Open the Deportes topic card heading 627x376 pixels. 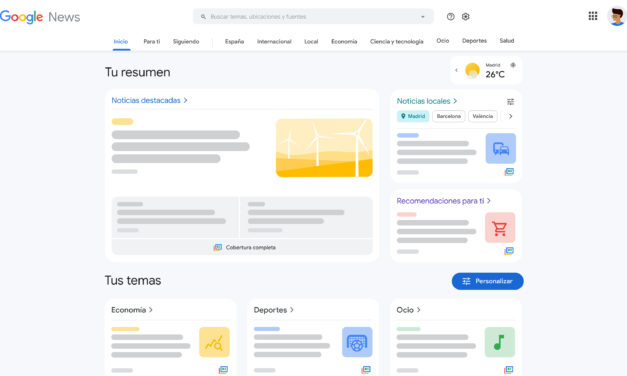click(x=274, y=310)
